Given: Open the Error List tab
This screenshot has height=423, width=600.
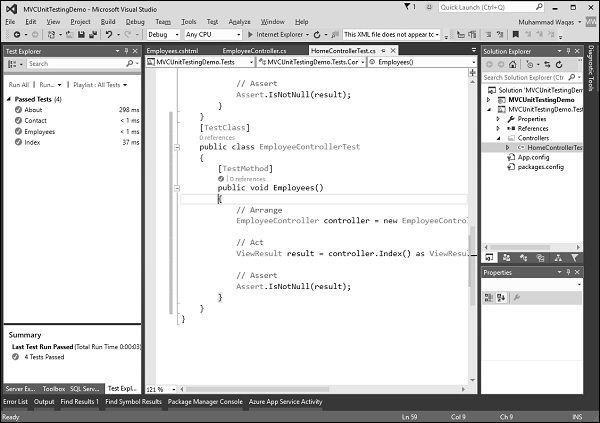Looking at the screenshot, I should coord(15,402).
